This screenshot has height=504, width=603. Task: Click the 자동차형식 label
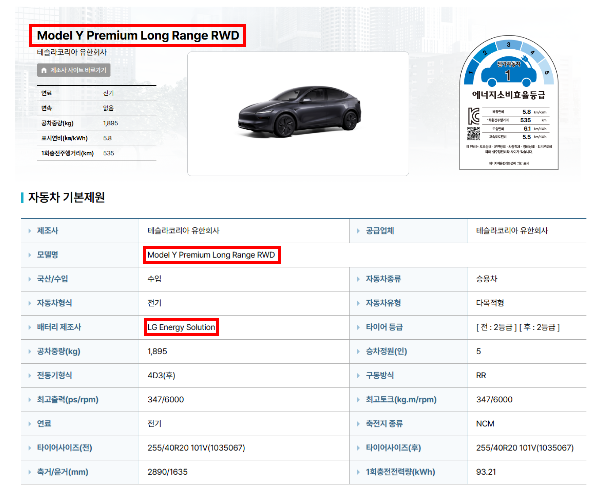[x=54, y=303]
